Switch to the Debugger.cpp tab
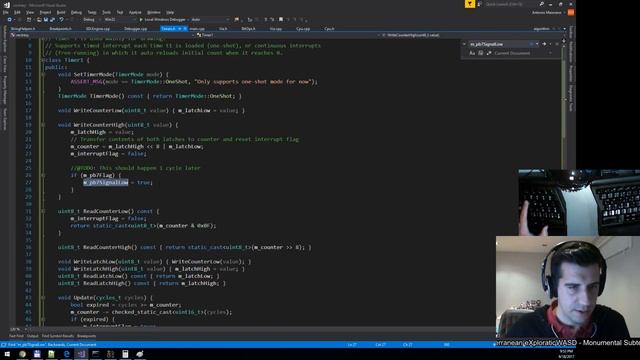Viewport: 640px width, 360px height. pyautogui.click(x=136, y=29)
